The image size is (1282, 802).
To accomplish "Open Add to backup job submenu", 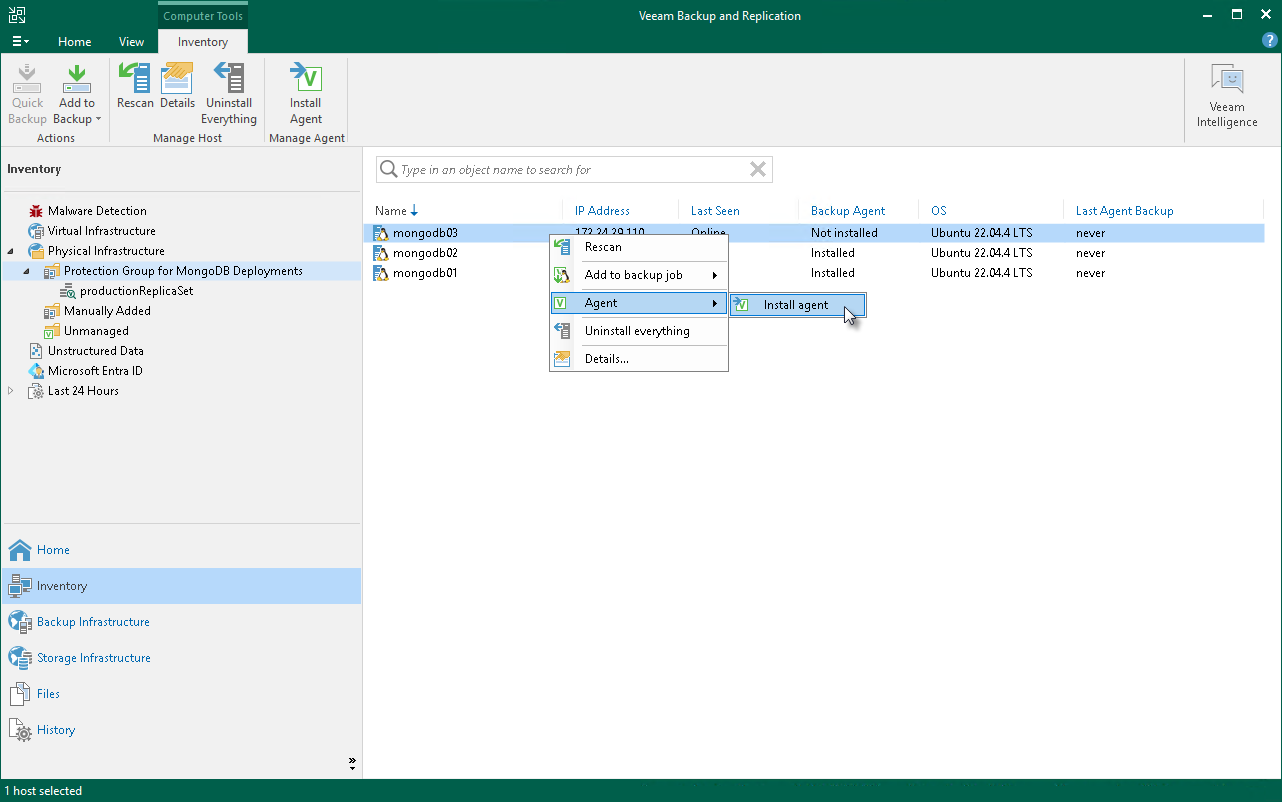I will point(639,275).
